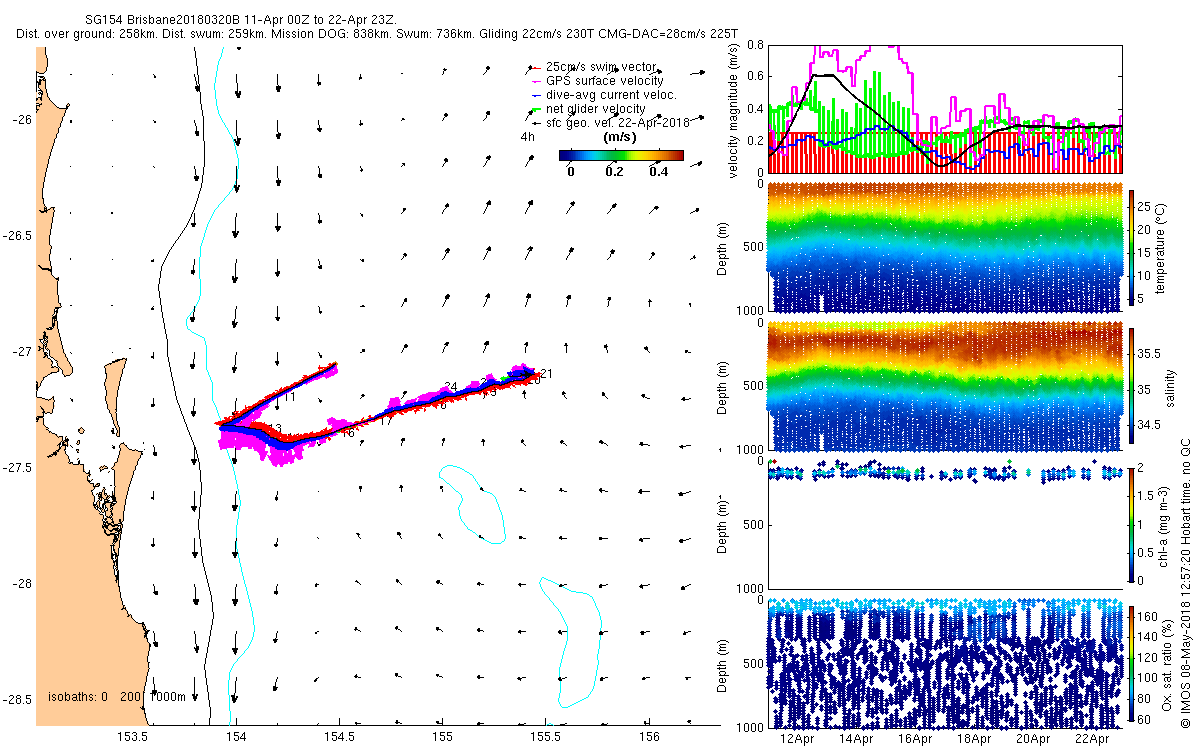
Task: Click day marker '21' at the track's eastern end
Action: tap(546, 374)
